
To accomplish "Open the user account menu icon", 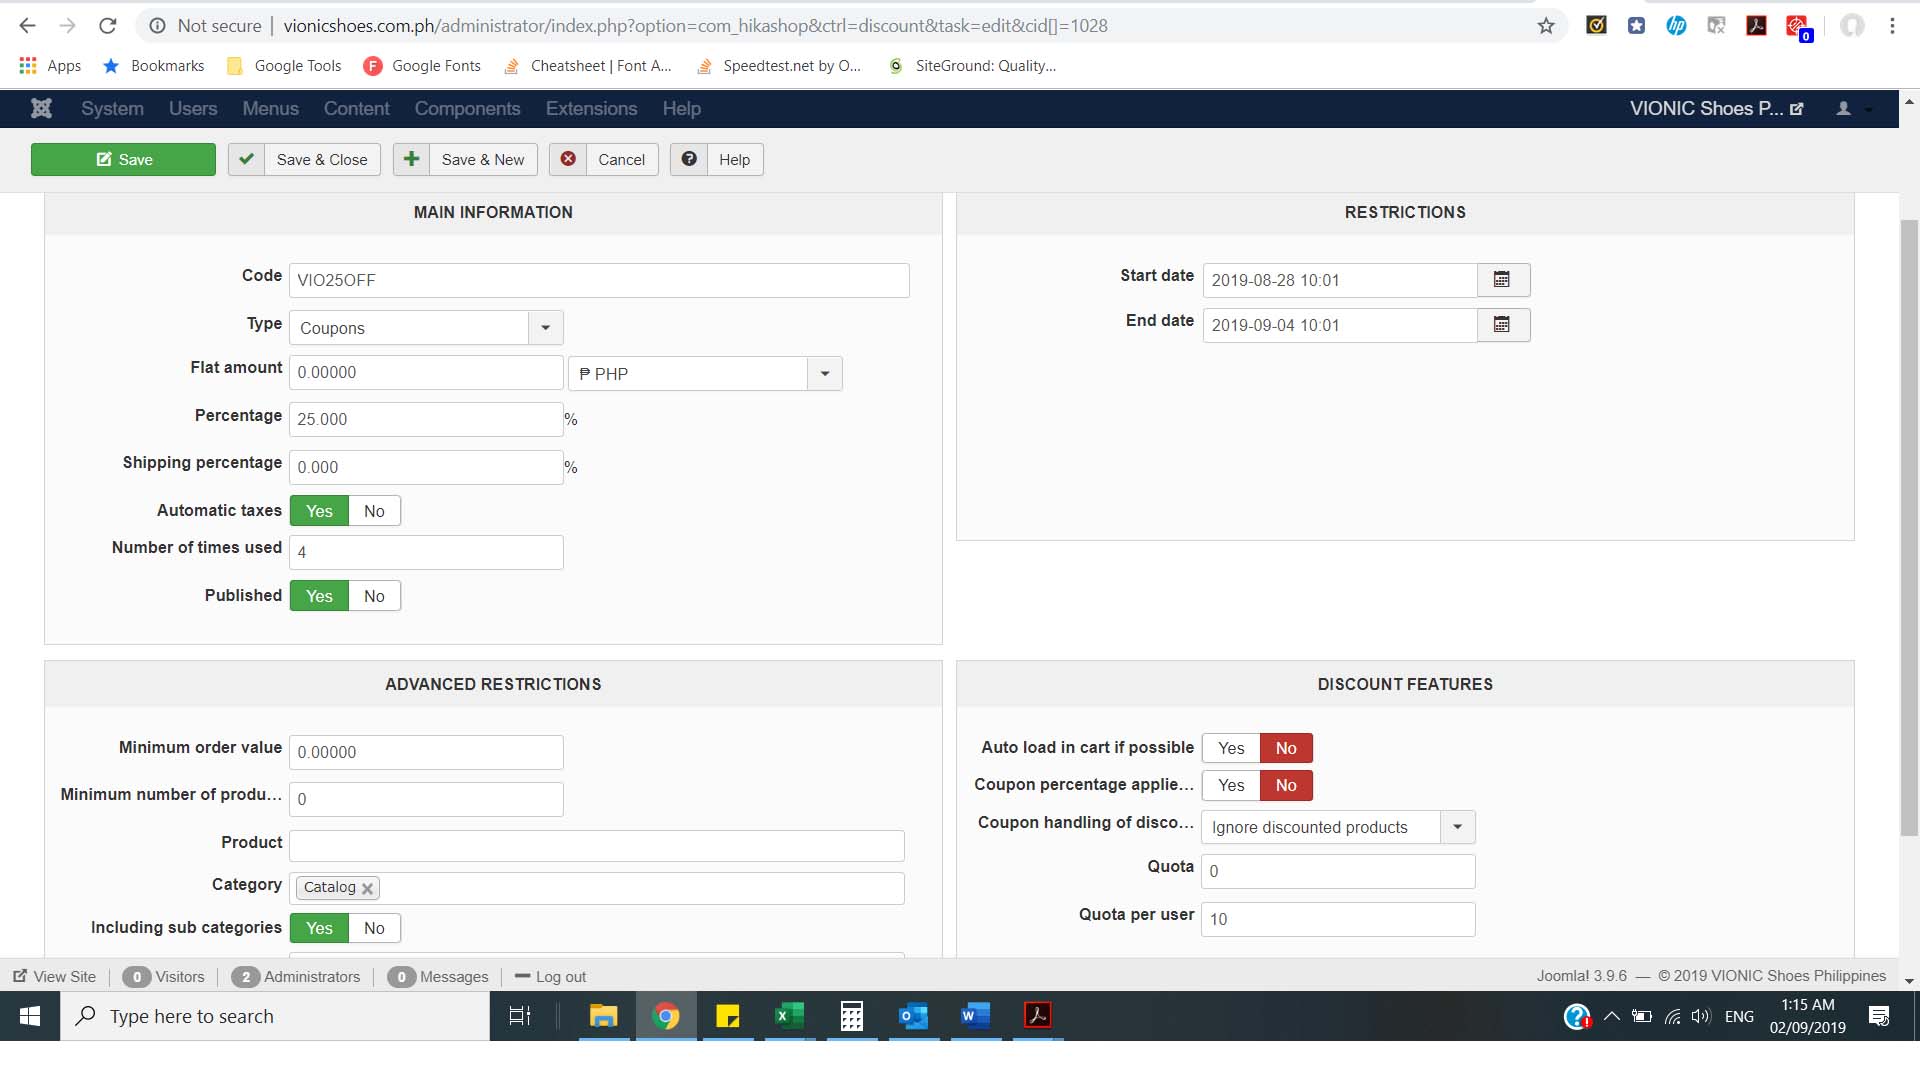I will pyautogui.click(x=1843, y=108).
